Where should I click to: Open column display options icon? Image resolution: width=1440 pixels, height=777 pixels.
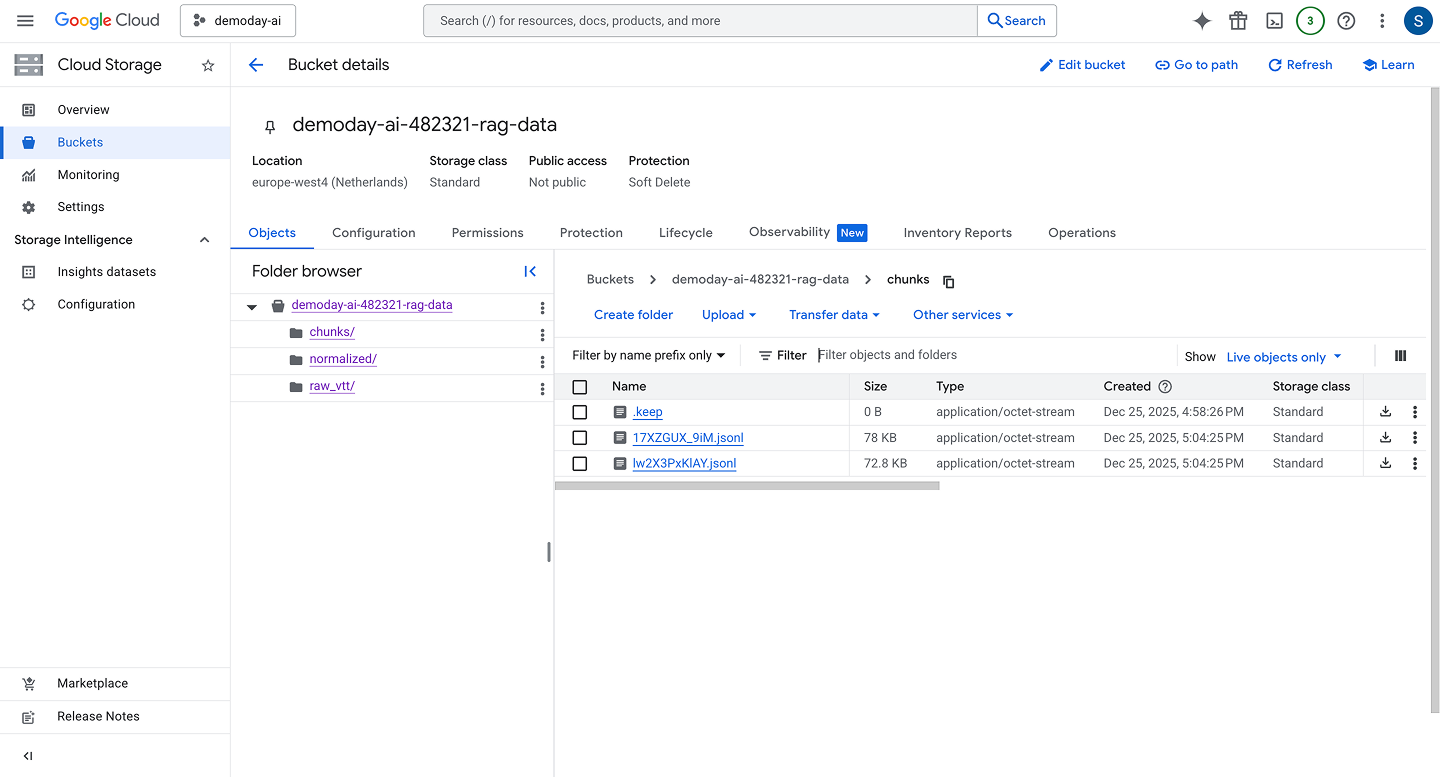1400,356
